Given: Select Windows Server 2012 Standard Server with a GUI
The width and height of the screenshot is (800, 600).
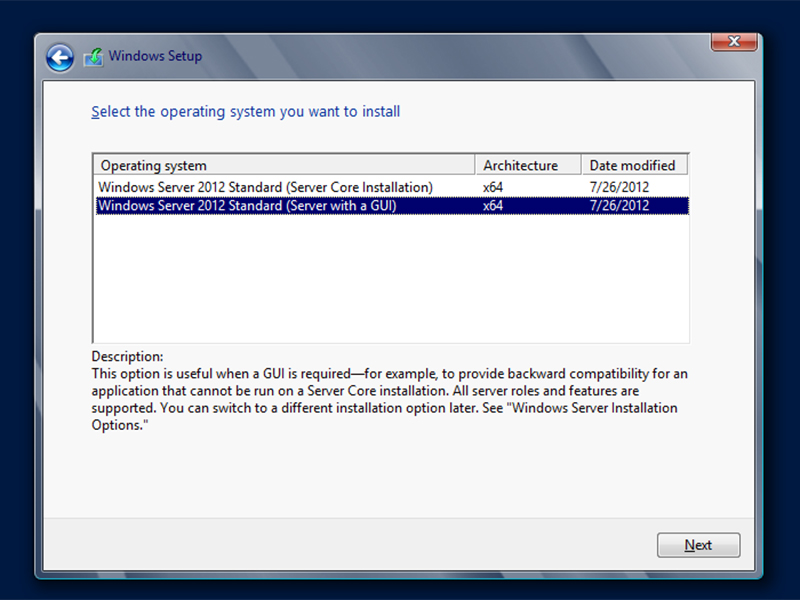Looking at the screenshot, I should pos(392,206).
